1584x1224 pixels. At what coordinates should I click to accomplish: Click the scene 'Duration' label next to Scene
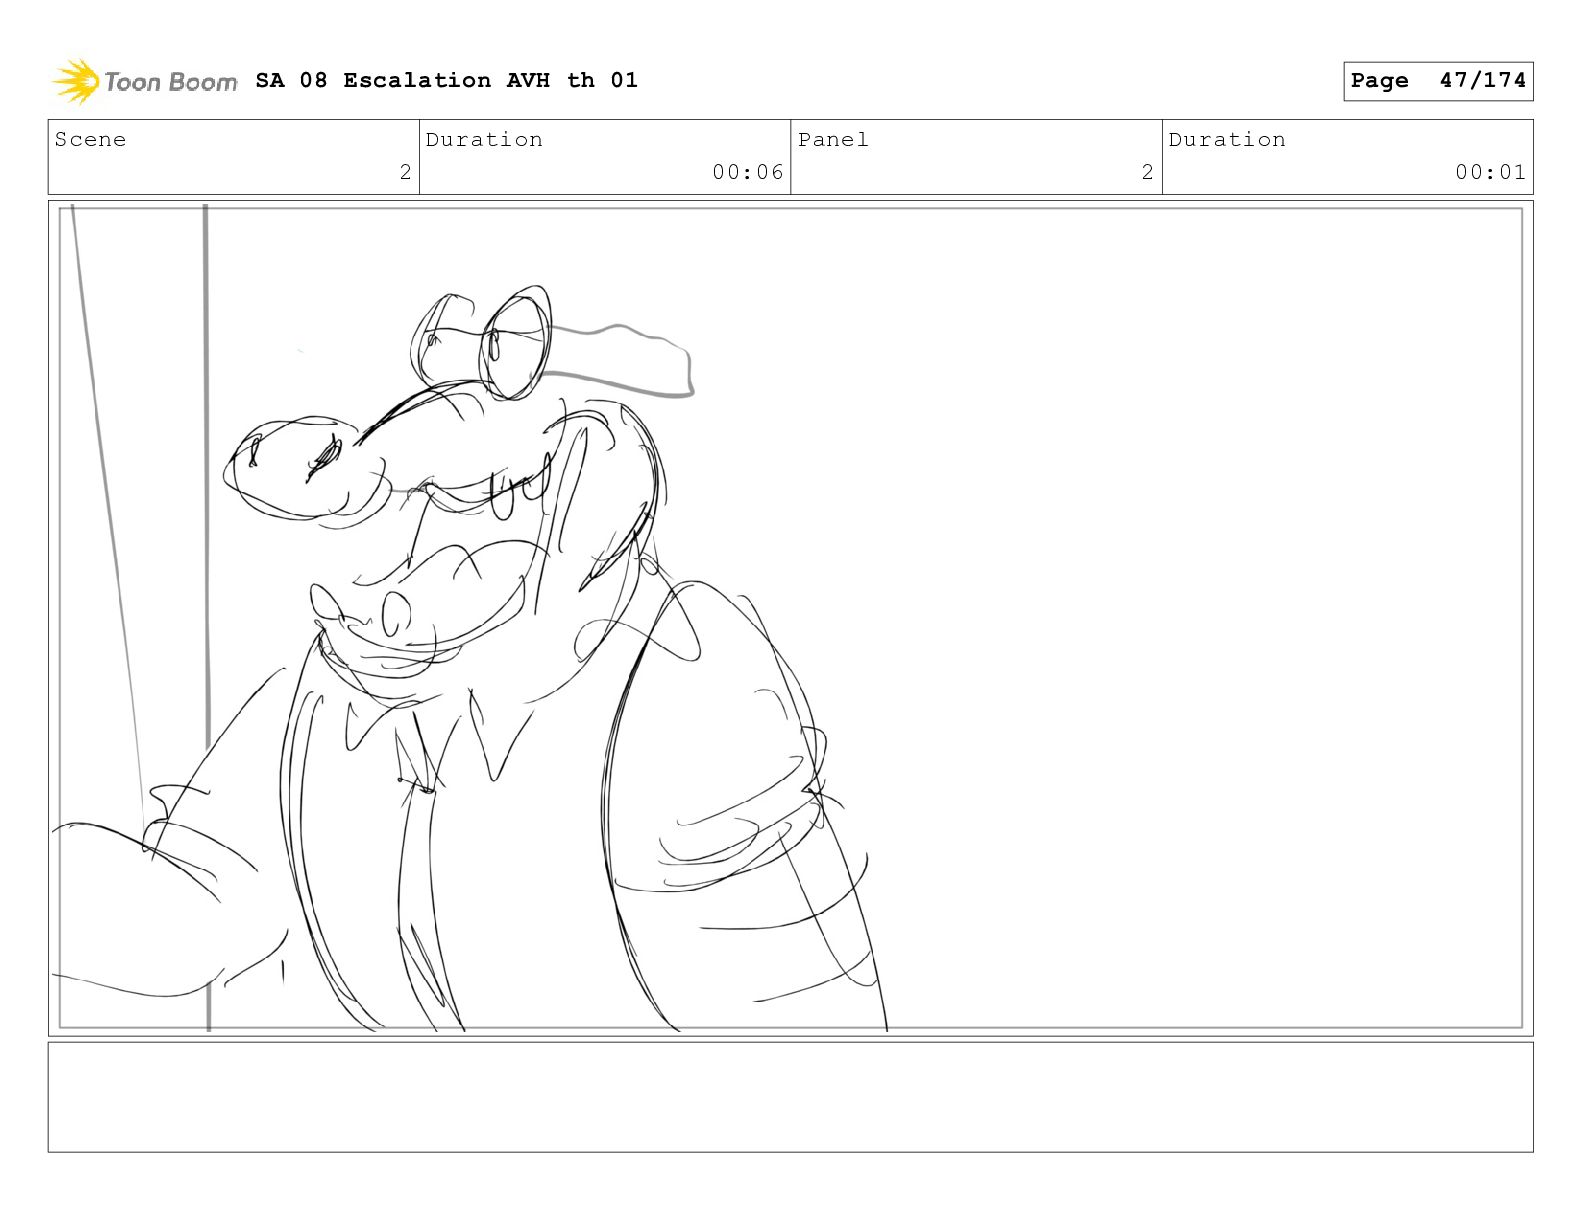484,140
